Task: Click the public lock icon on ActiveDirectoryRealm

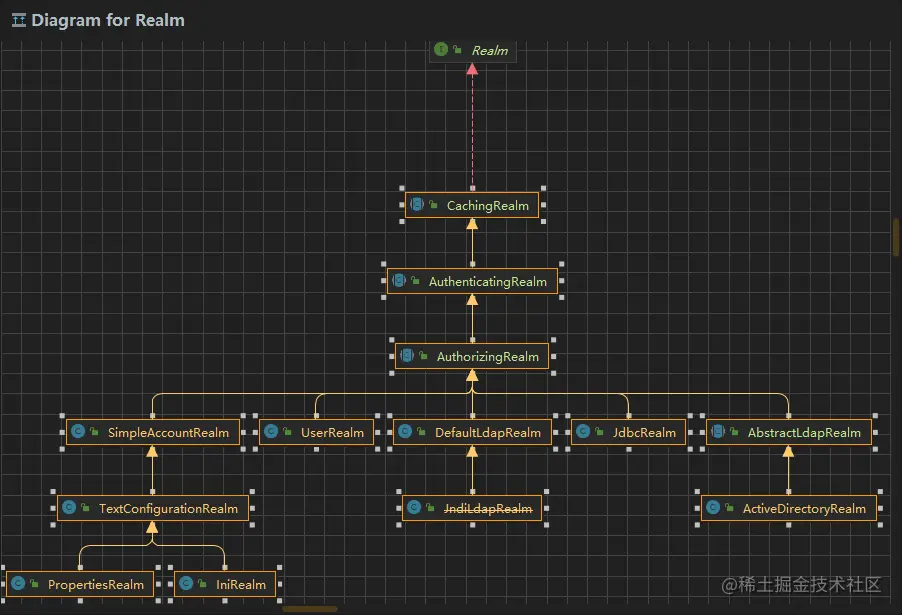Action: point(729,507)
